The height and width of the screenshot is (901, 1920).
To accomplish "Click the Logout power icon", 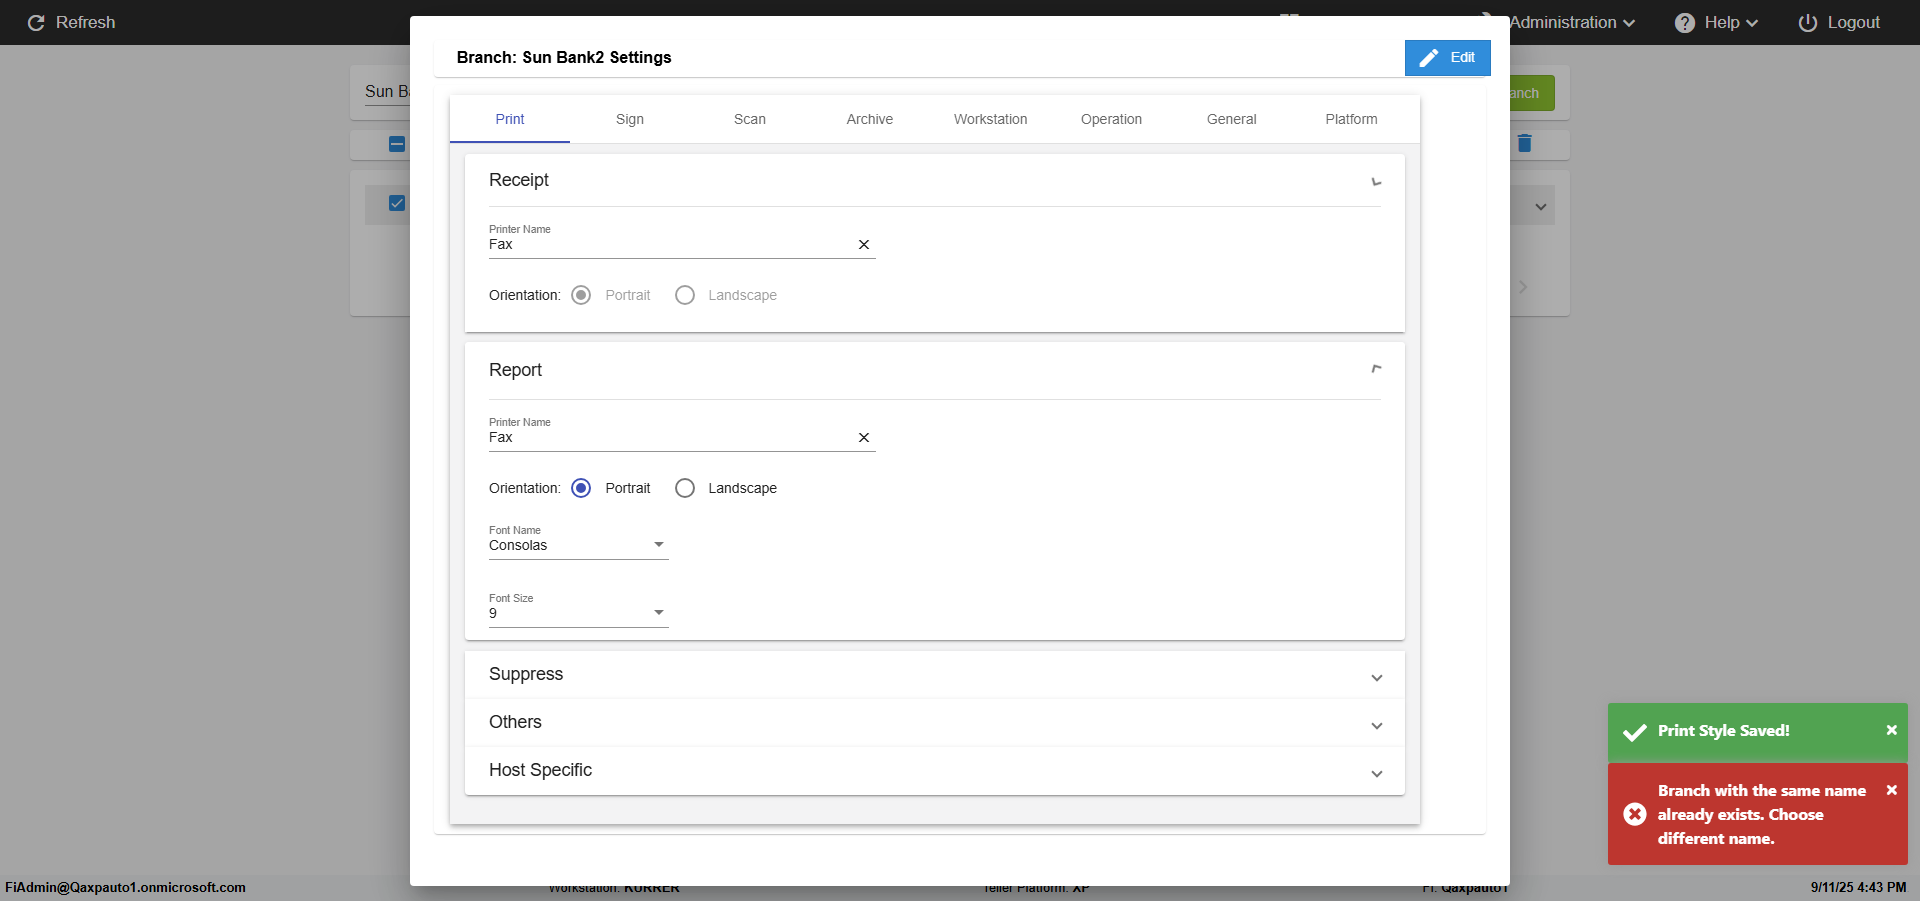I will point(1807,23).
